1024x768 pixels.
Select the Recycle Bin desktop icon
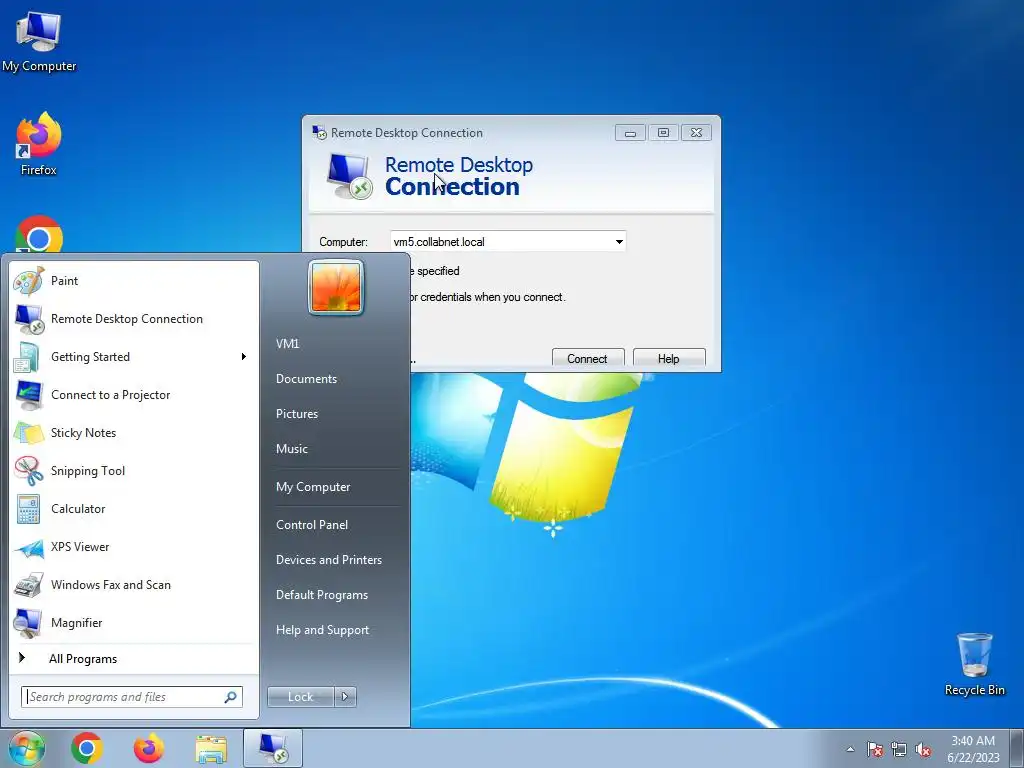(974, 664)
